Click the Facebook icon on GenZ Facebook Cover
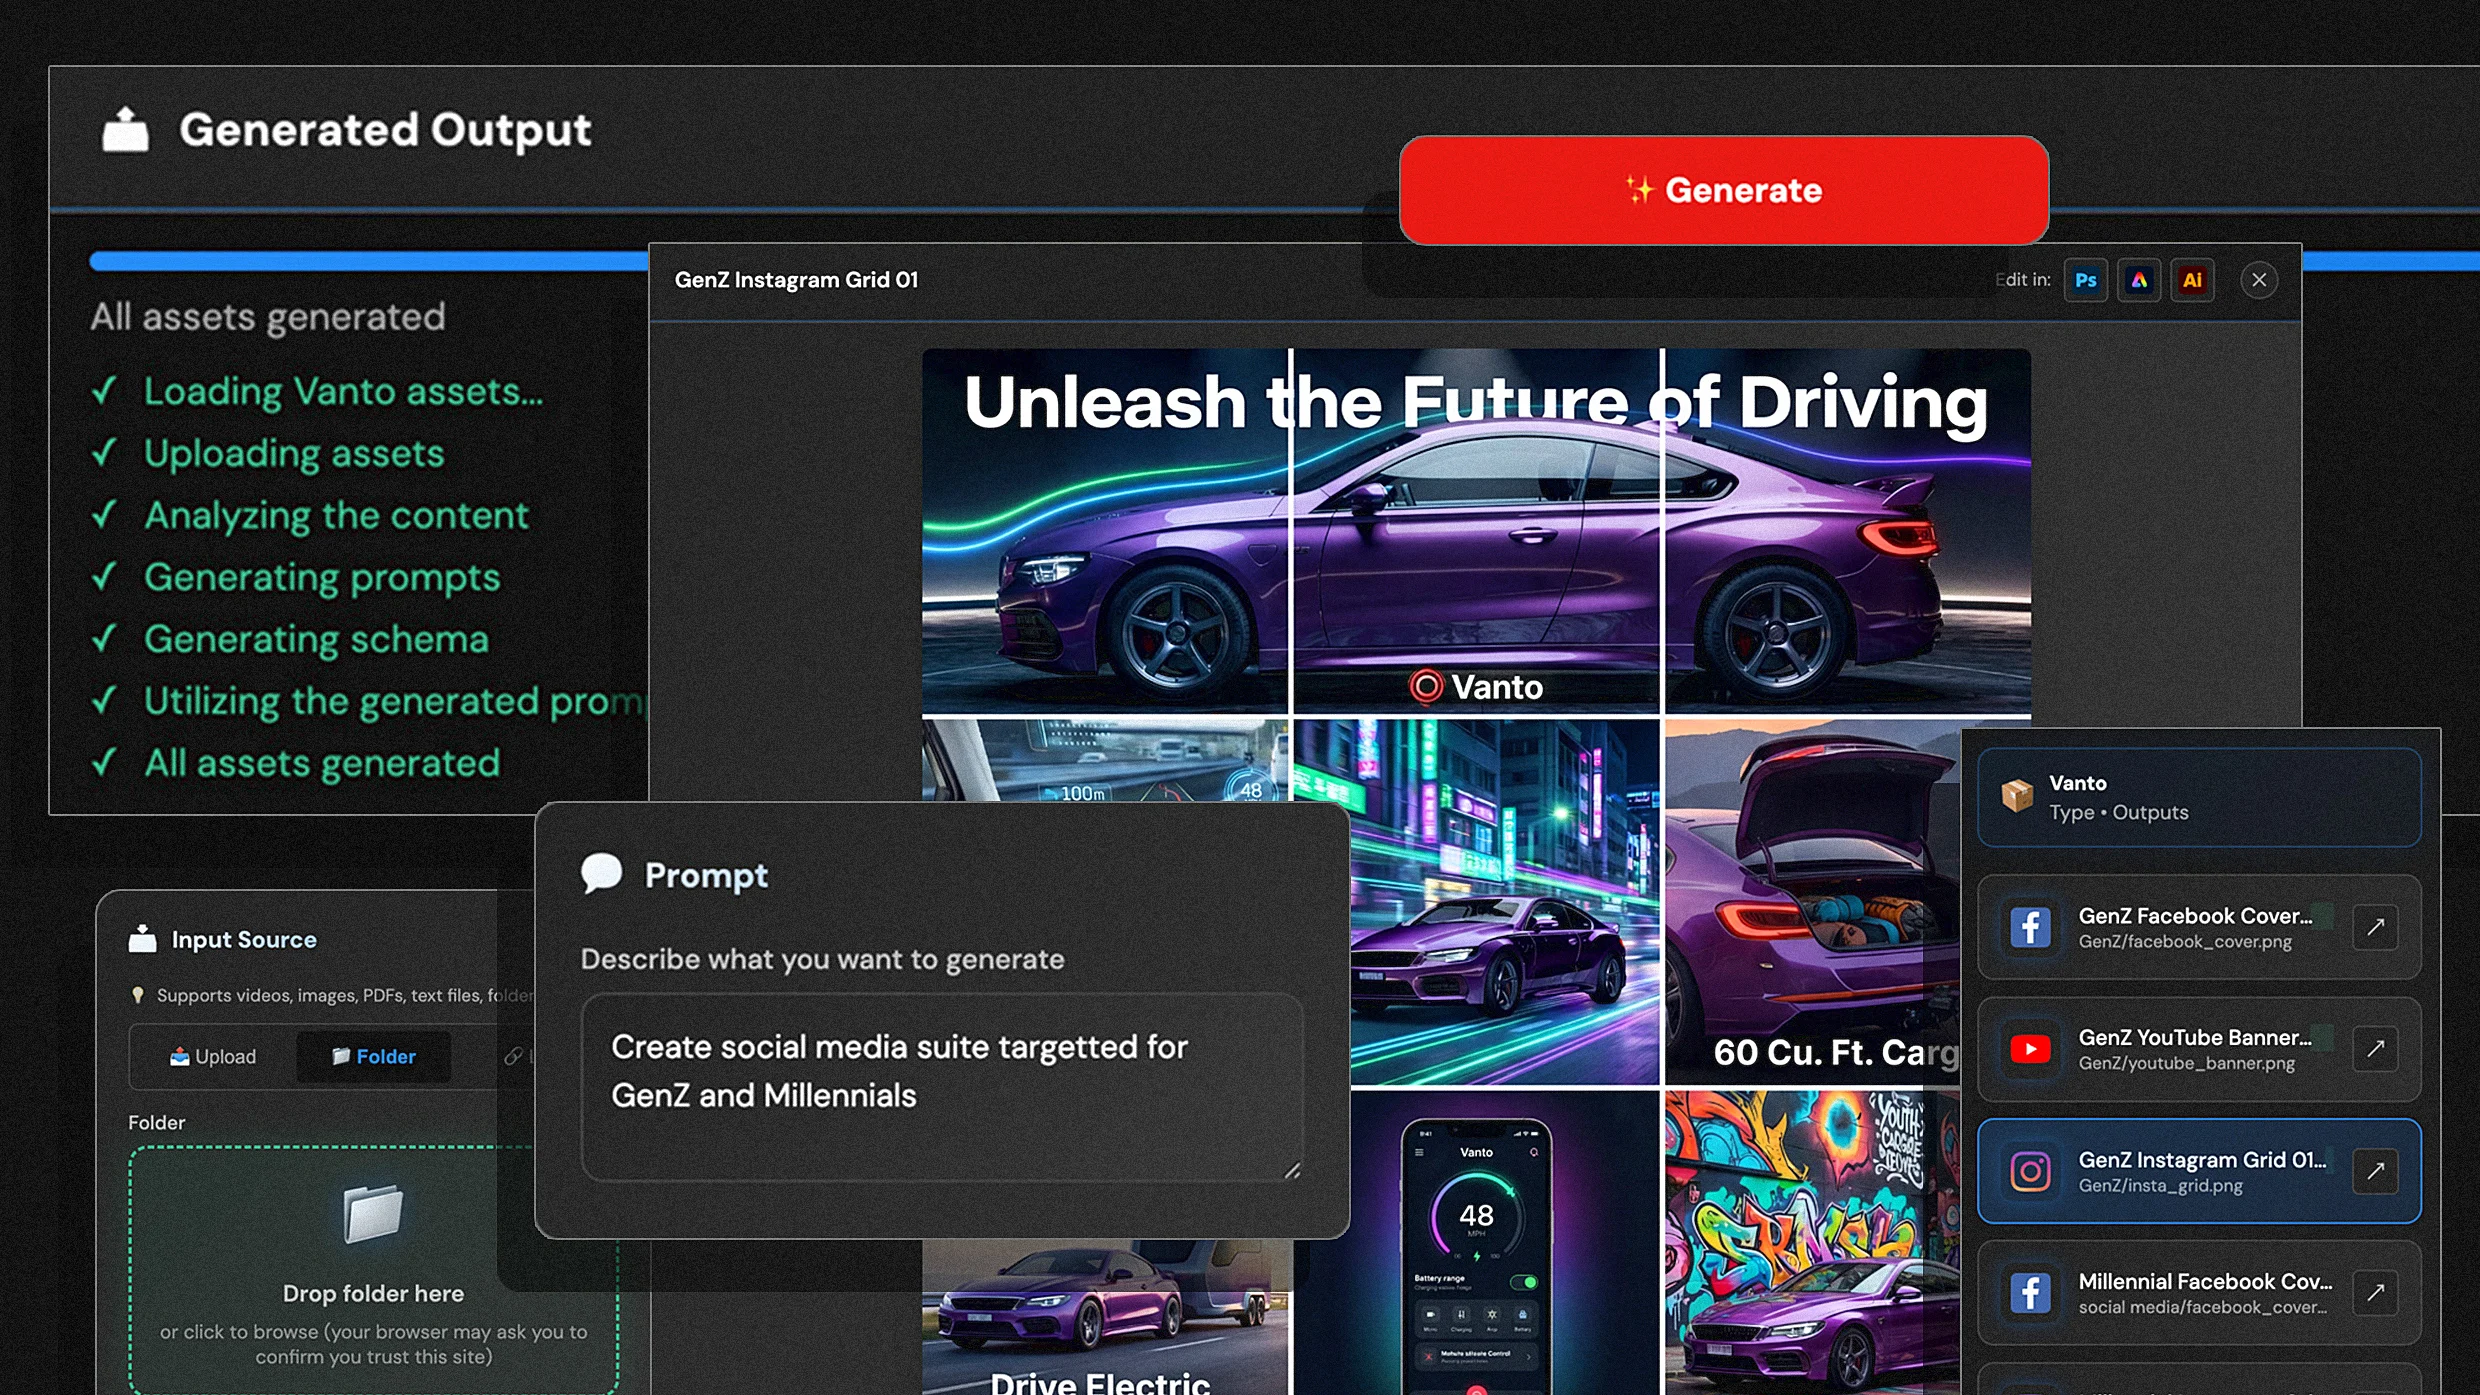This screenshot has height=1395, width=2480. coord(2030,928)
